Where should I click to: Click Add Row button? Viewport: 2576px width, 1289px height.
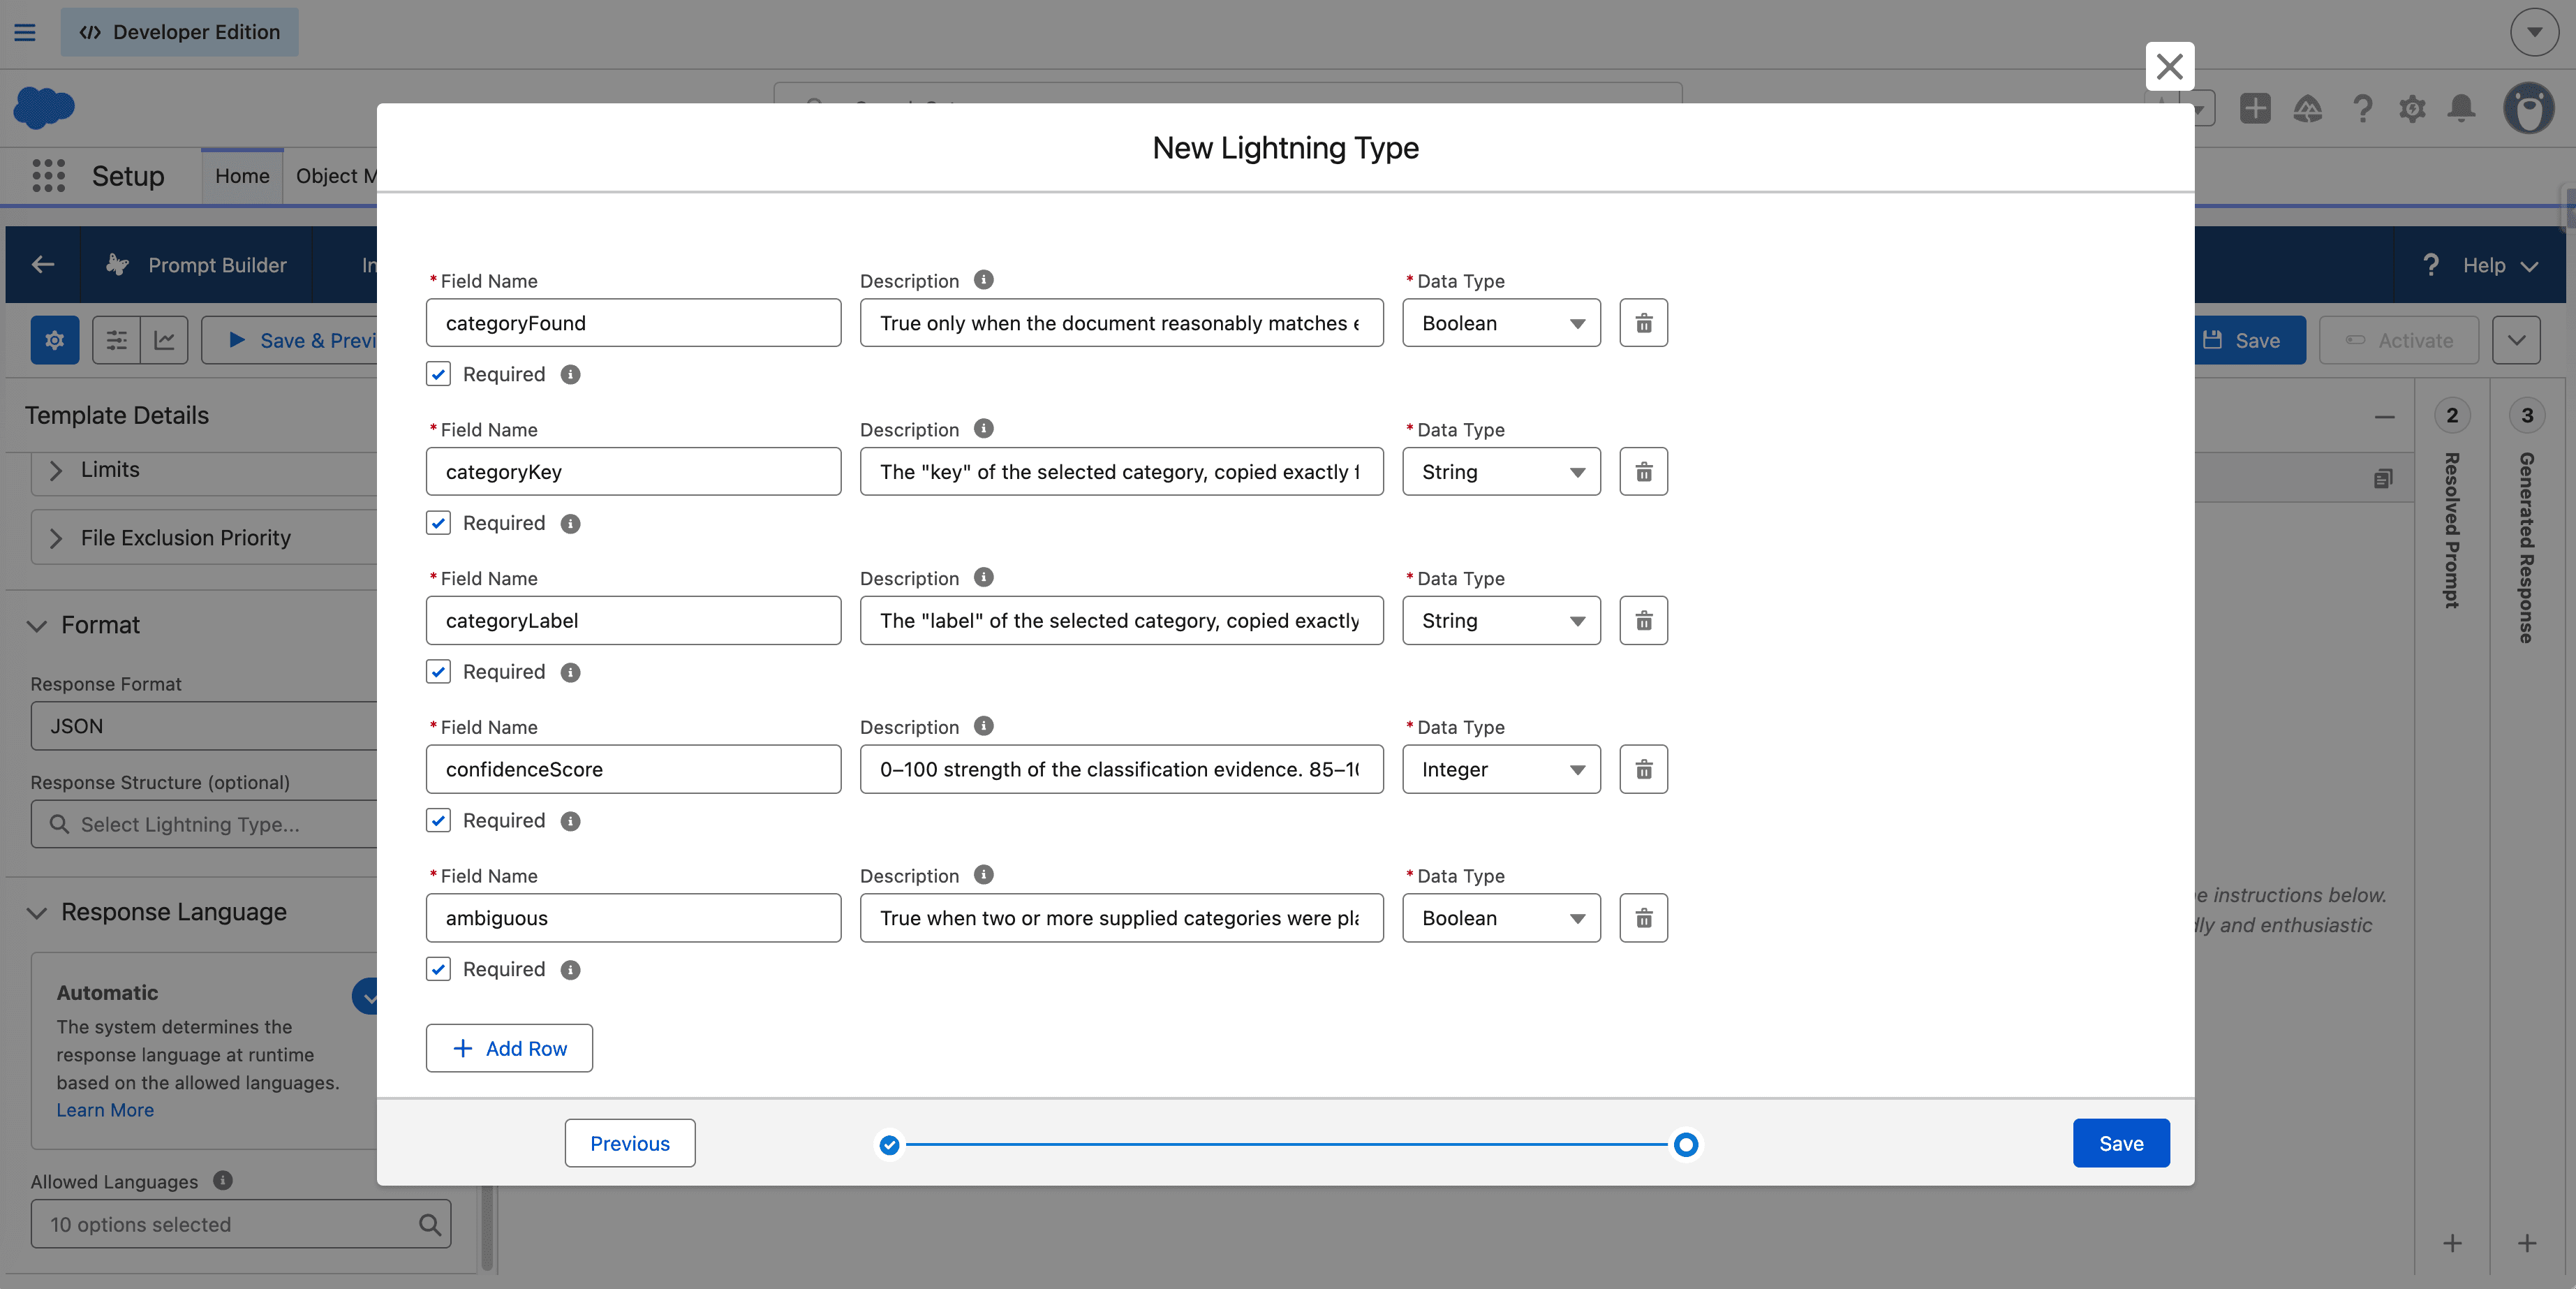coord(509,1048)
